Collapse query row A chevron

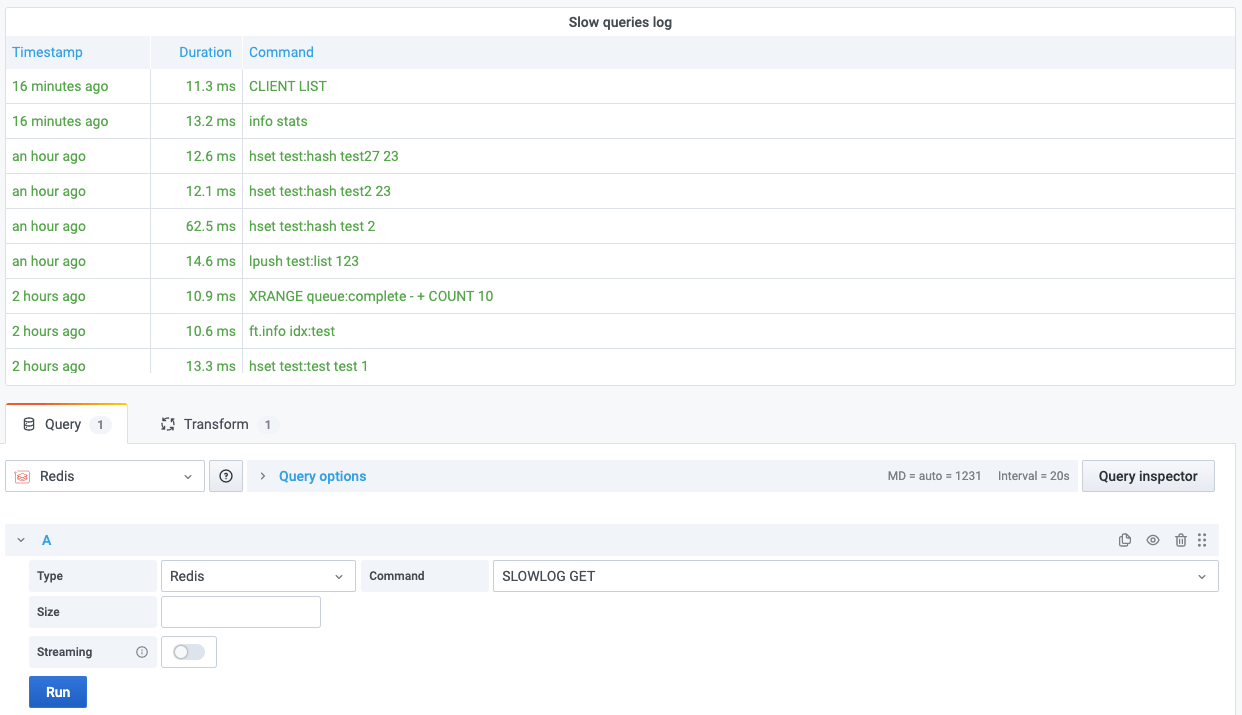coord(21,540)
